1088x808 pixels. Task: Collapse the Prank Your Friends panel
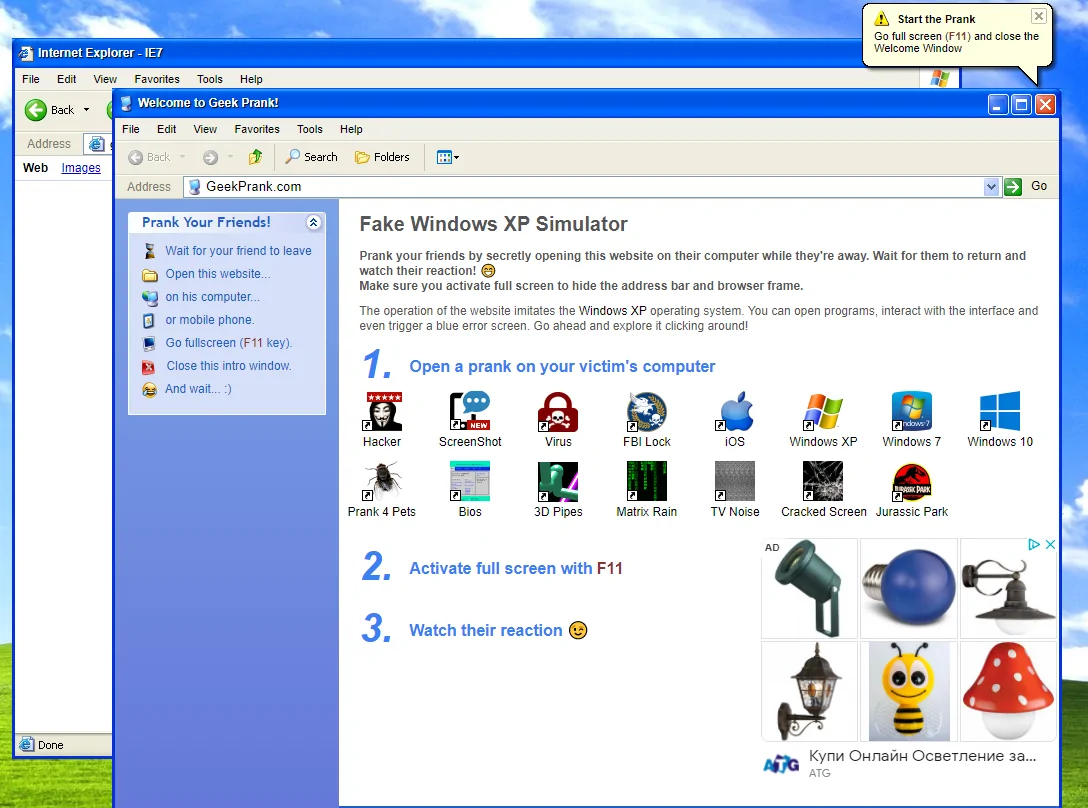(x=314, y=222)
